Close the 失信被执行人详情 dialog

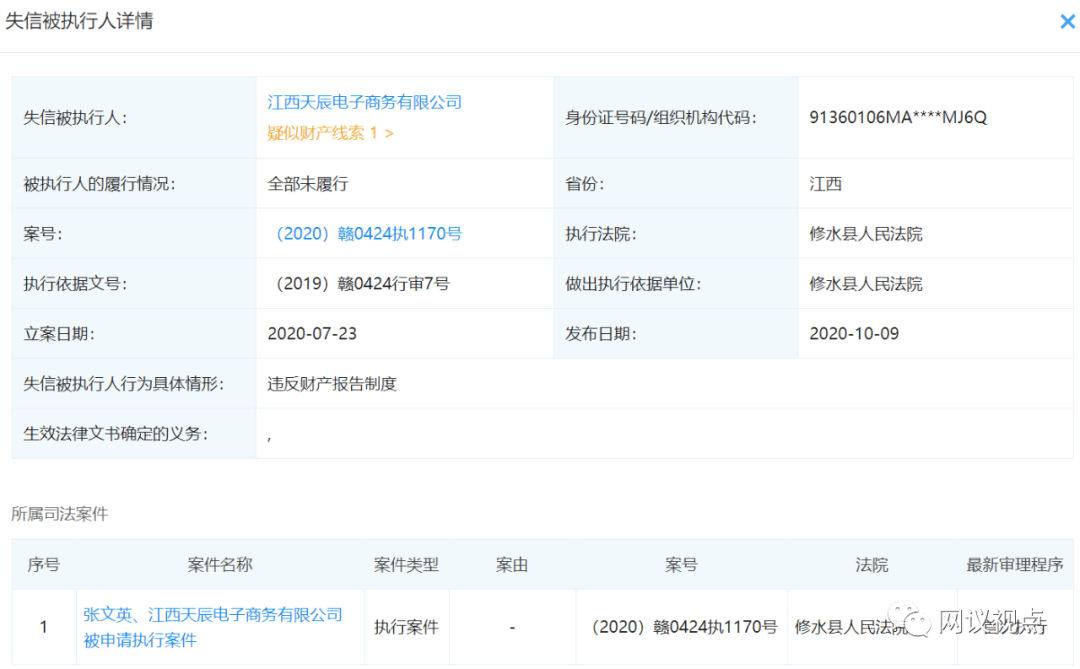click(1067, 21)
